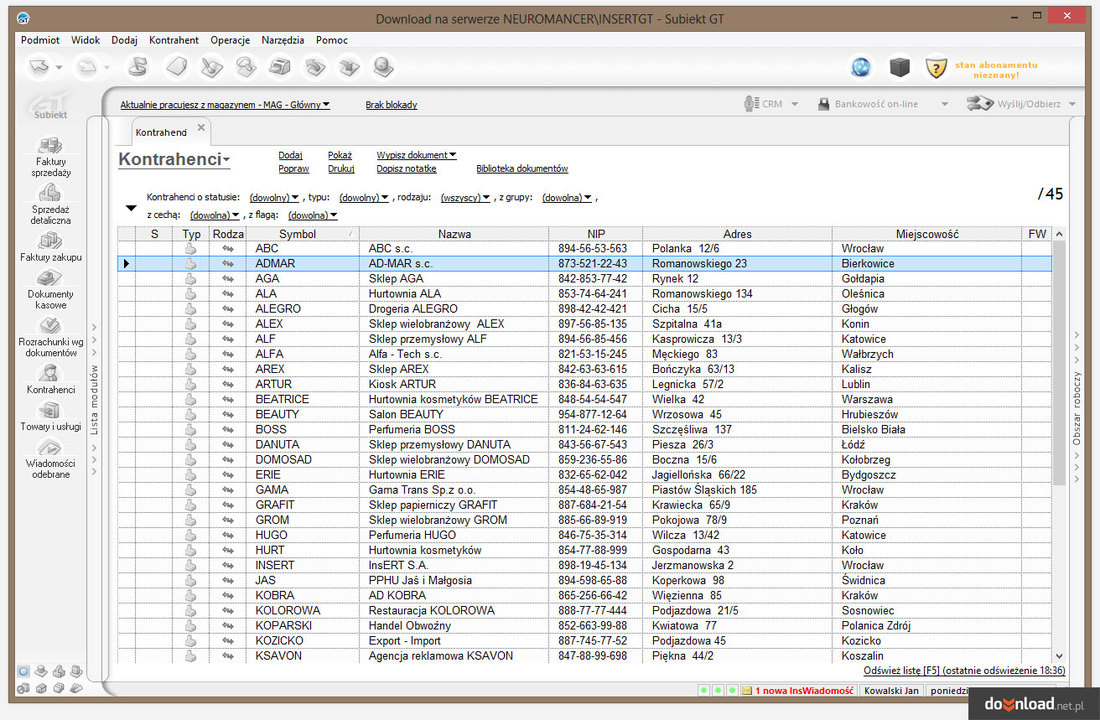Click the Subiekt GT logo in sidebar
This screenshot has width=1100, height=720.
50,105
